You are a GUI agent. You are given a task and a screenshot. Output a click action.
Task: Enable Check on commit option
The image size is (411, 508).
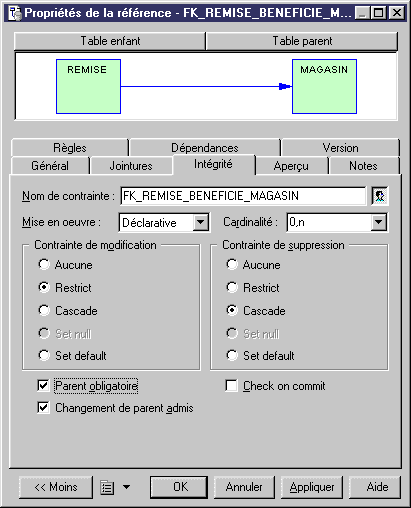click(x=231, y=386)
